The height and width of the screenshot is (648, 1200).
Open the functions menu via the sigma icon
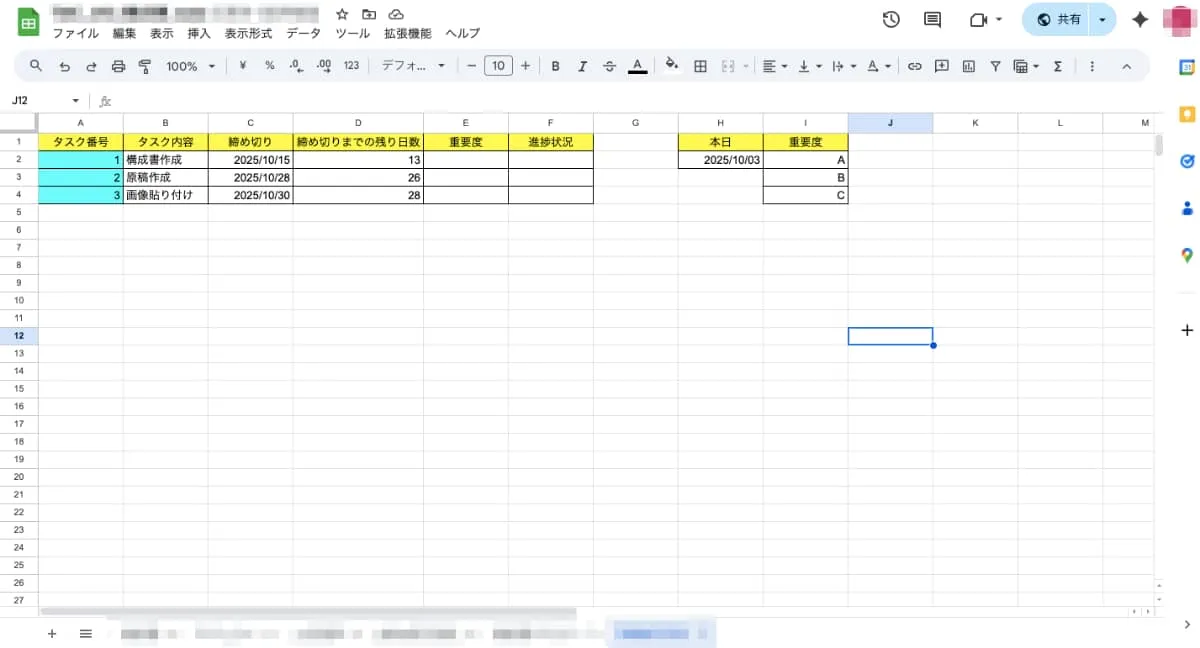point(1057,65)
